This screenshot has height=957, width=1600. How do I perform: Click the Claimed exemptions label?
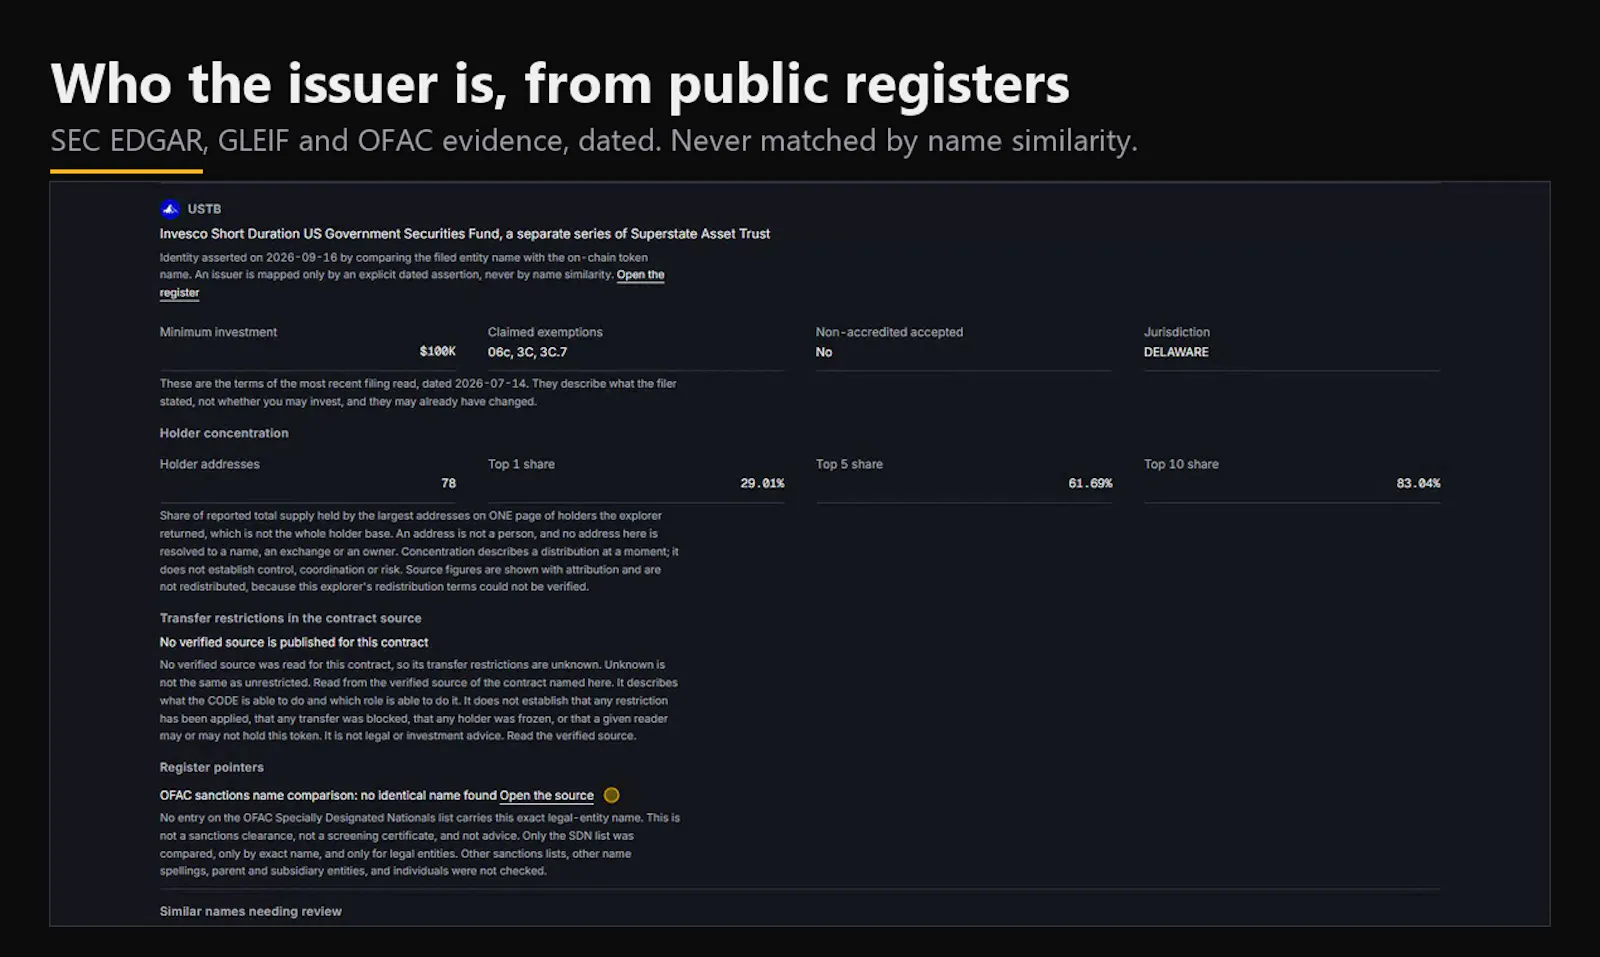coord(545,332)
